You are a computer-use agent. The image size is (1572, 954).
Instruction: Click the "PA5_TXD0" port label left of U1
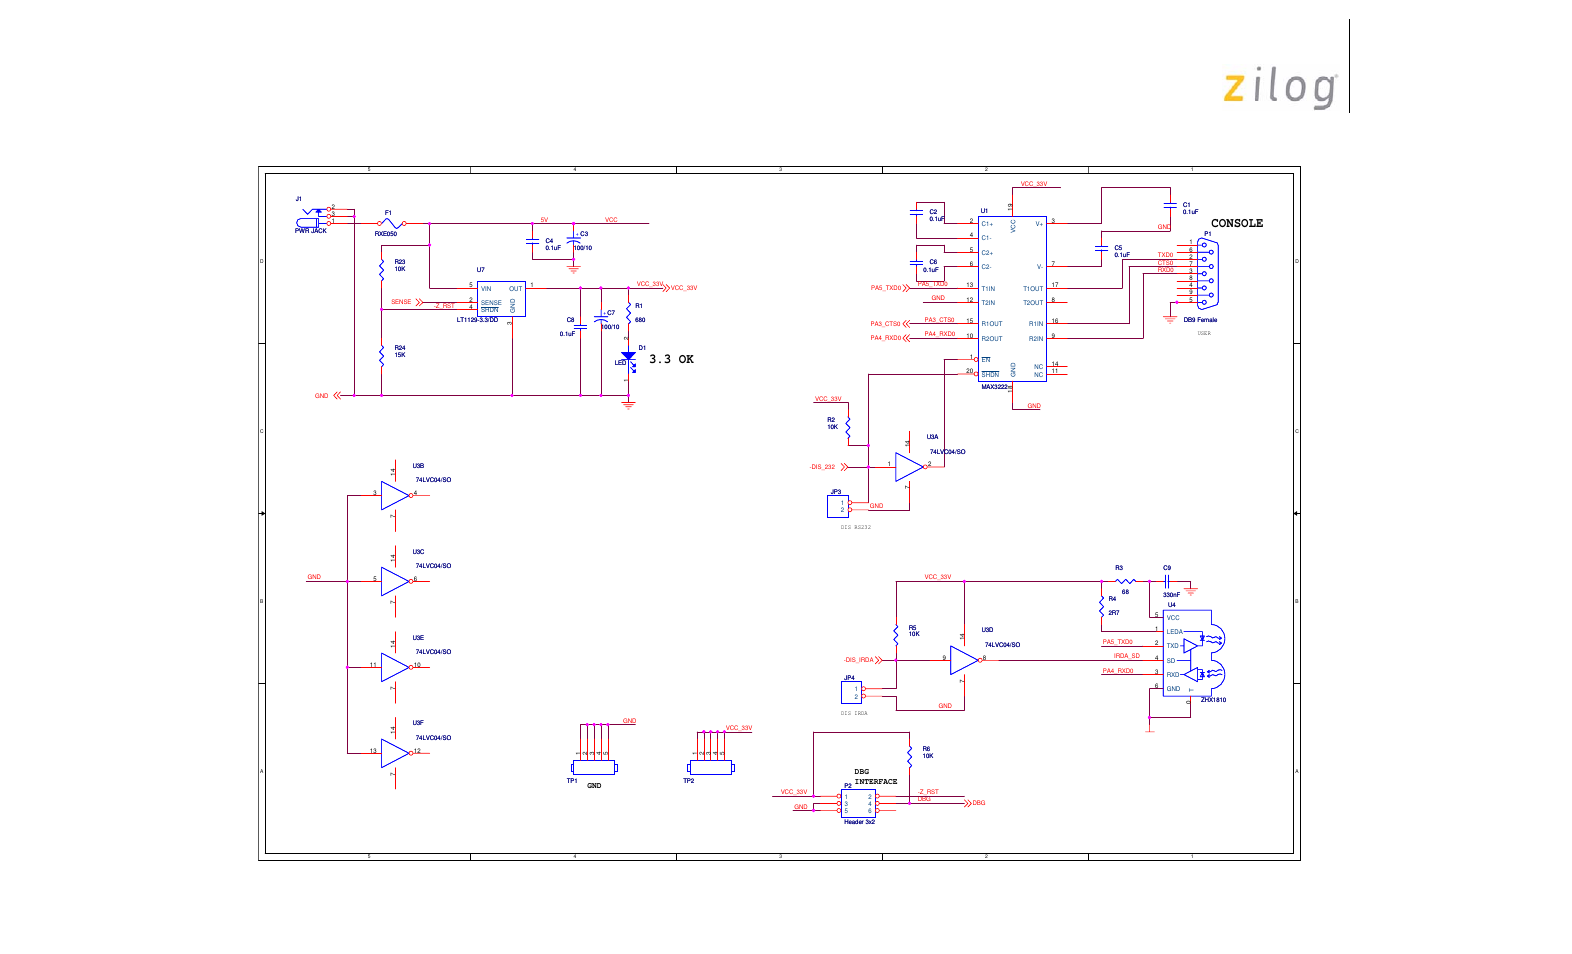(886, 288)
